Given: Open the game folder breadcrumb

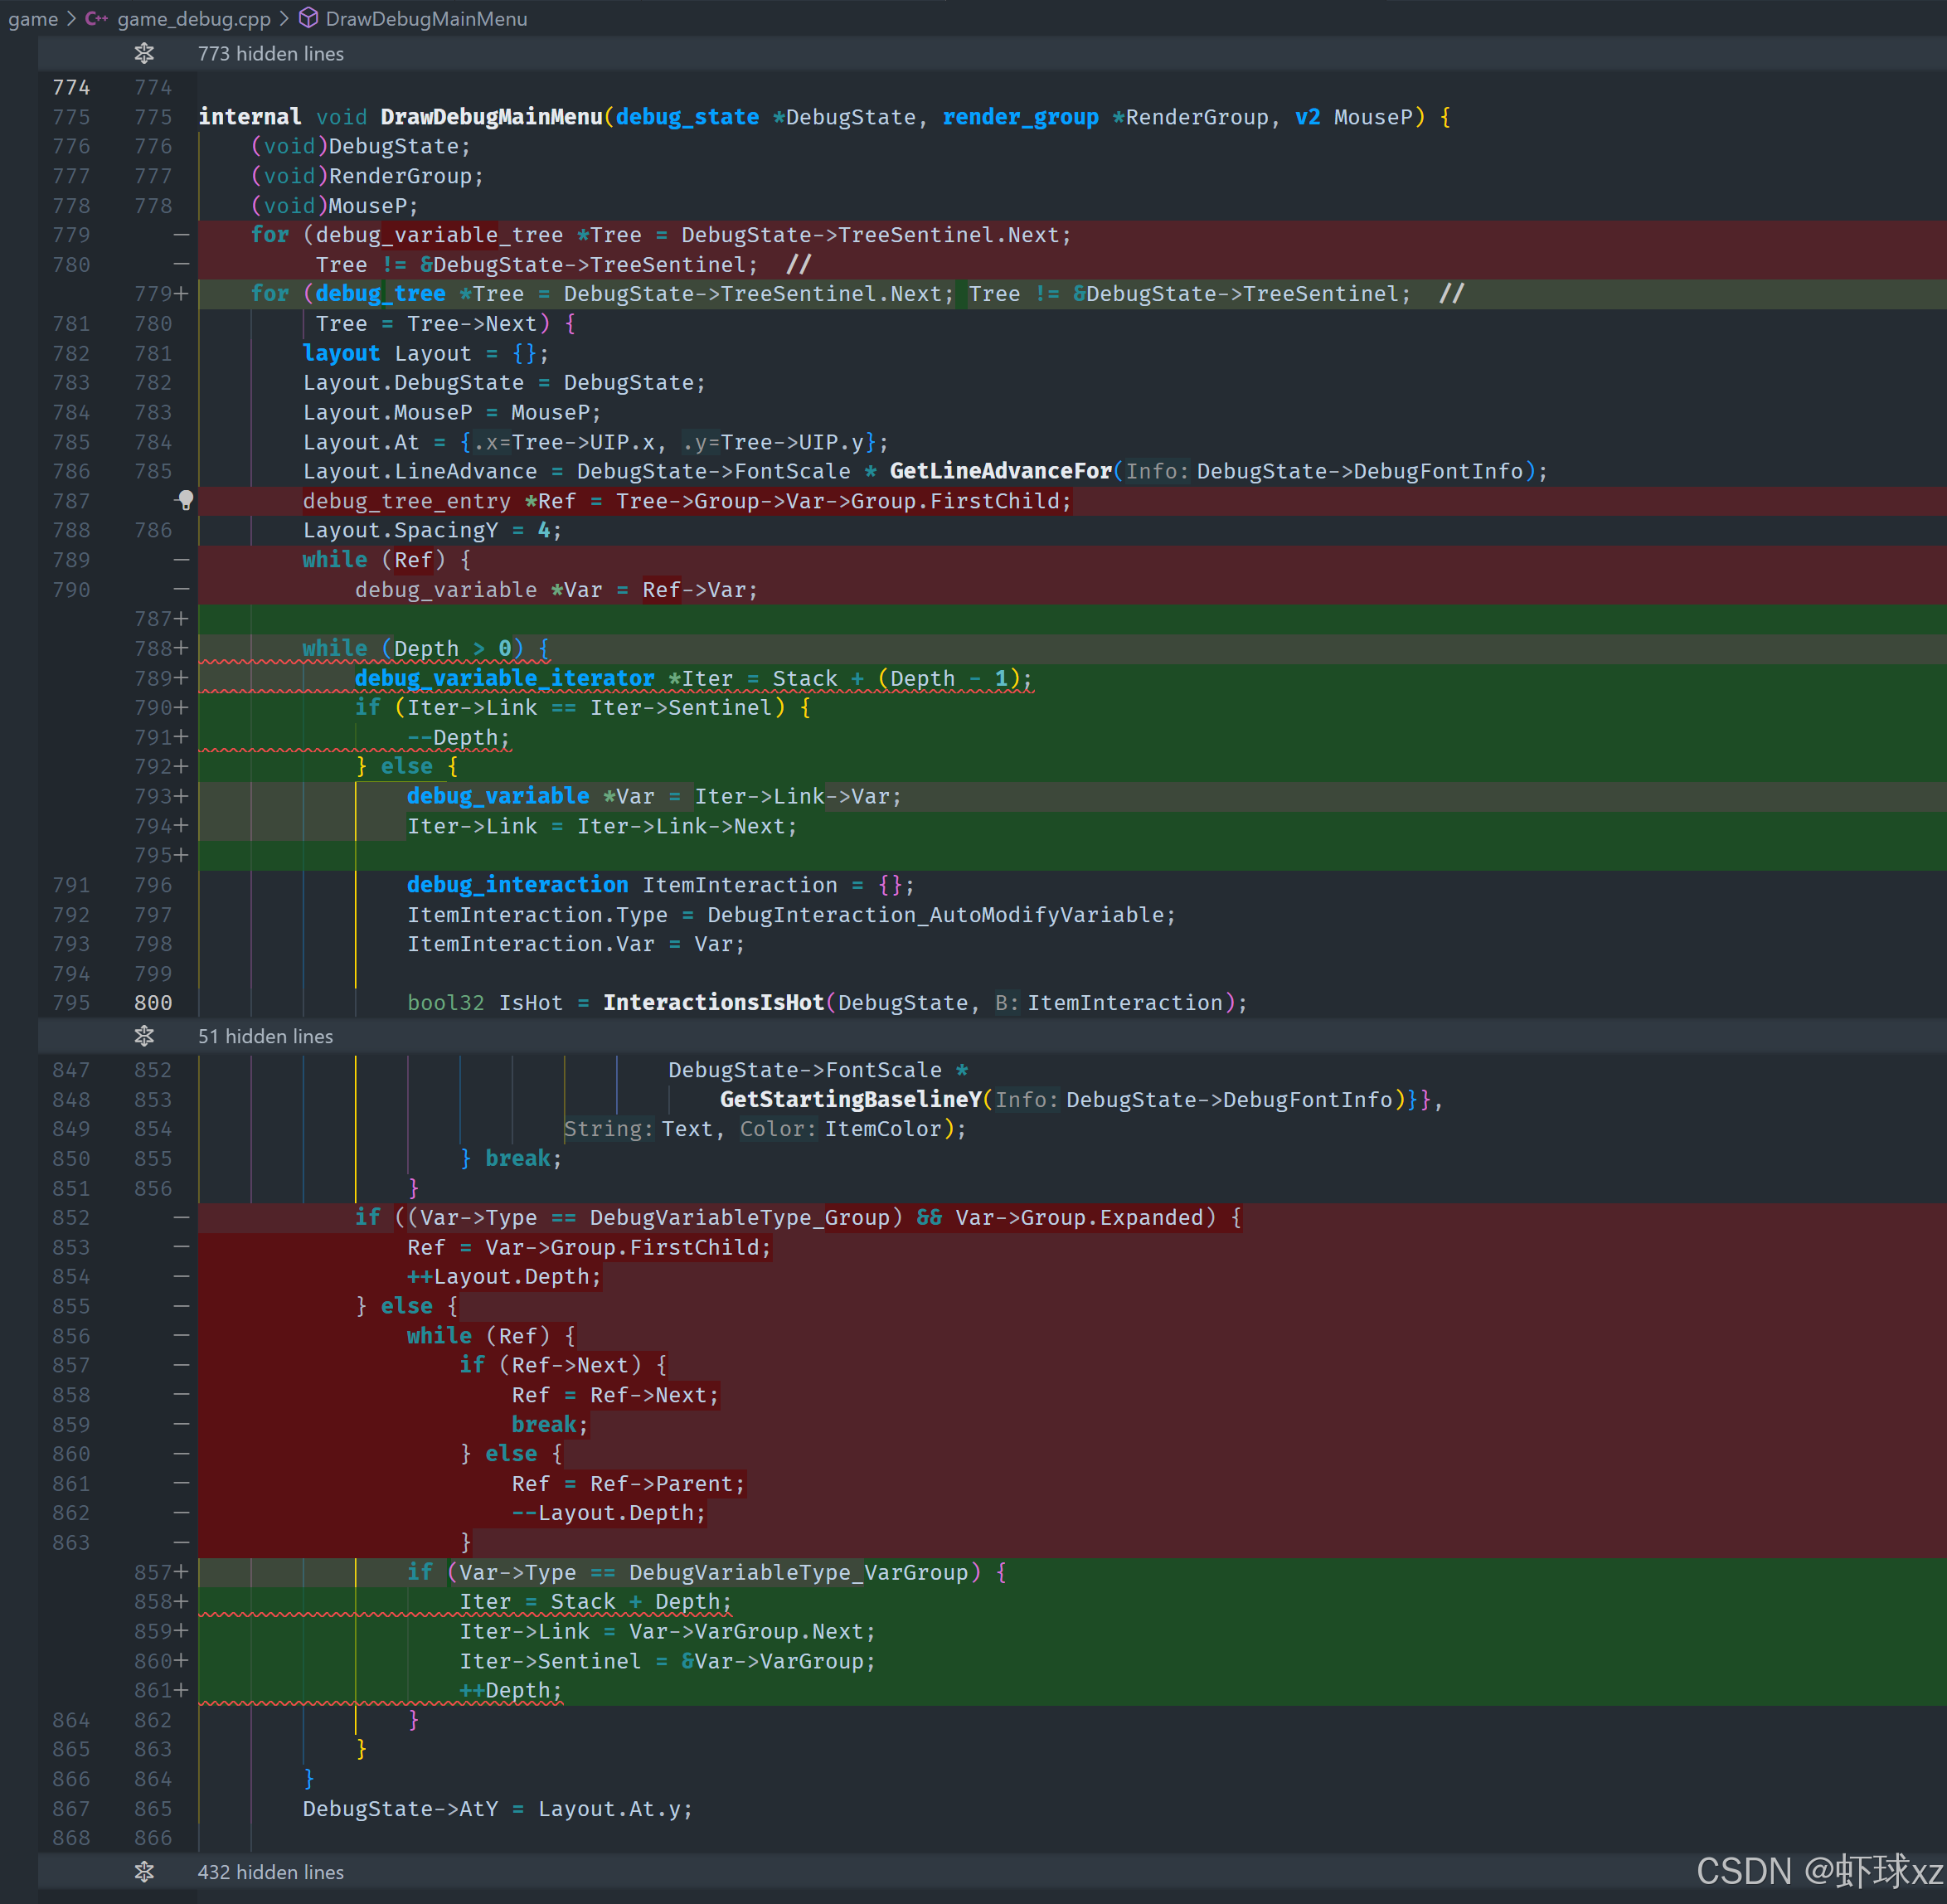Looking at the screenshot, I should click(x=33, y=19).
